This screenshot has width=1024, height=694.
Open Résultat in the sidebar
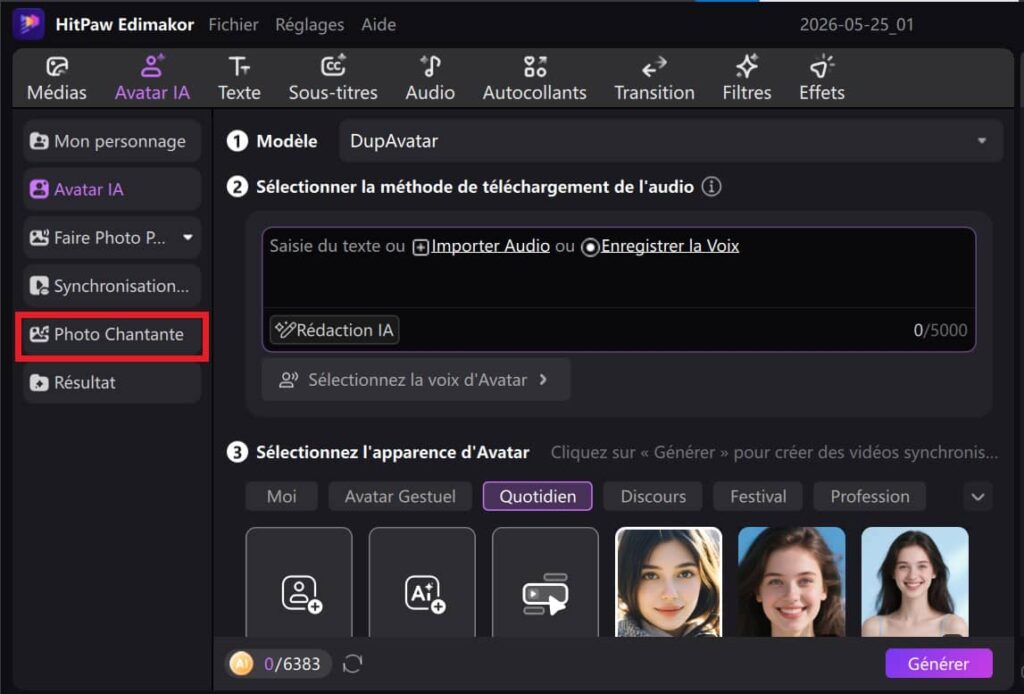point(112,383)
